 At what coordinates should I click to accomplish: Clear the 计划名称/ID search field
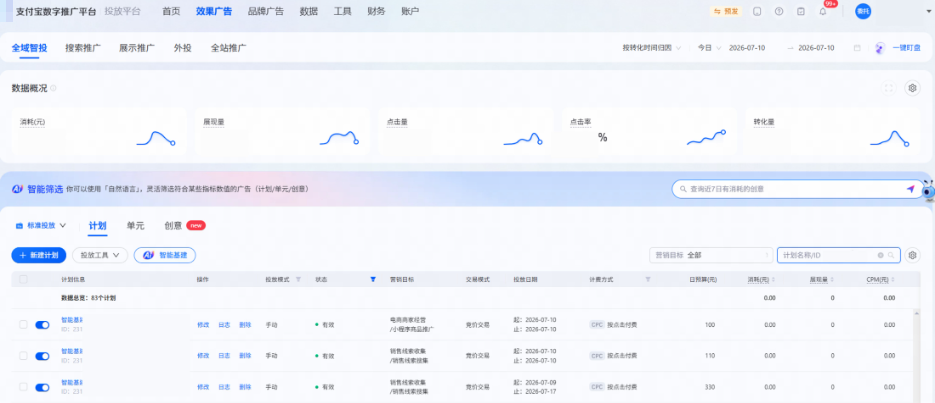click(x=880, y=255)
